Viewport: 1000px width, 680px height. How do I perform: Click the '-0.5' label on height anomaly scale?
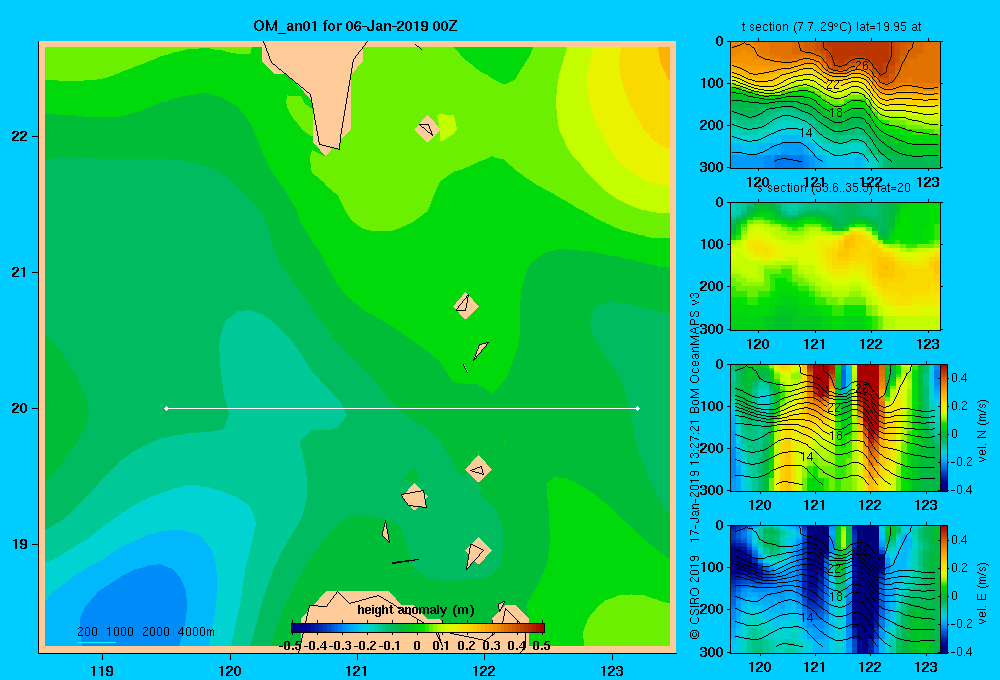click(290, 646)
